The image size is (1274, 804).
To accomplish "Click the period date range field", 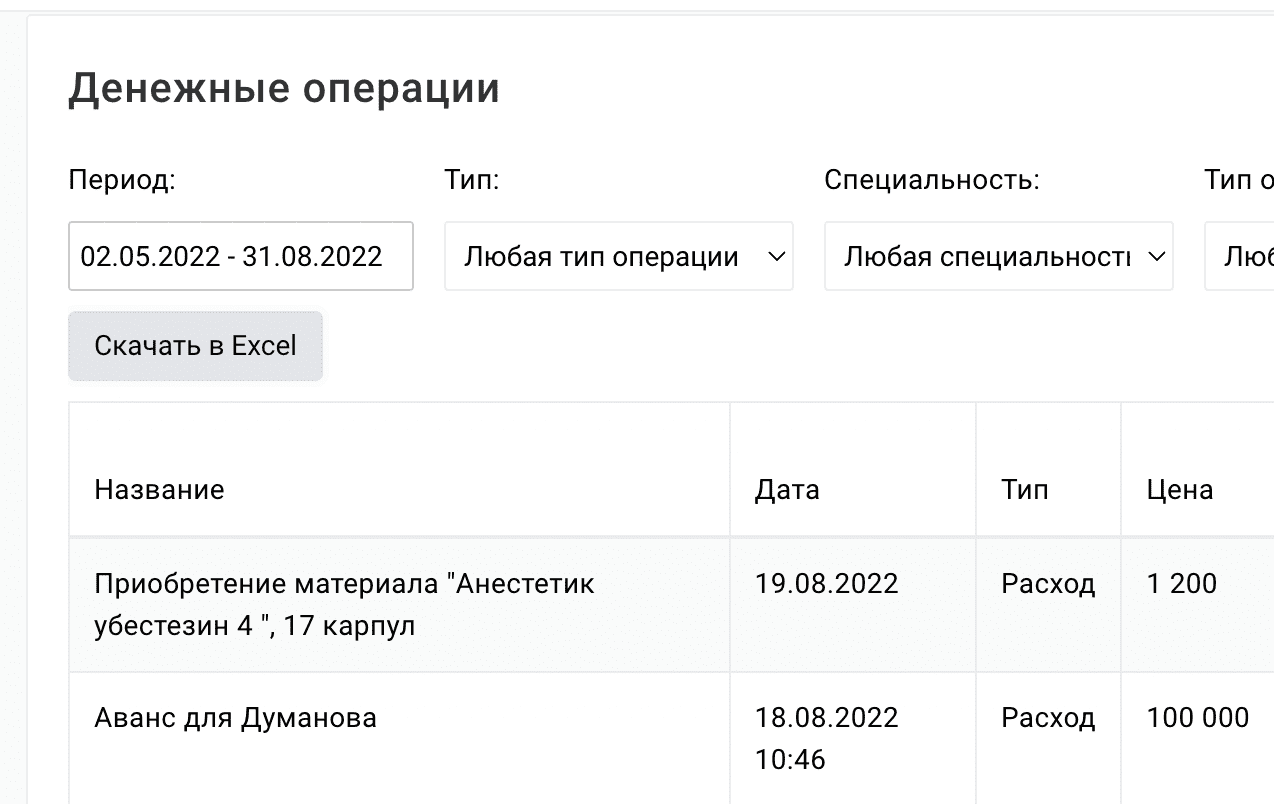I will [x=240, y=257].
